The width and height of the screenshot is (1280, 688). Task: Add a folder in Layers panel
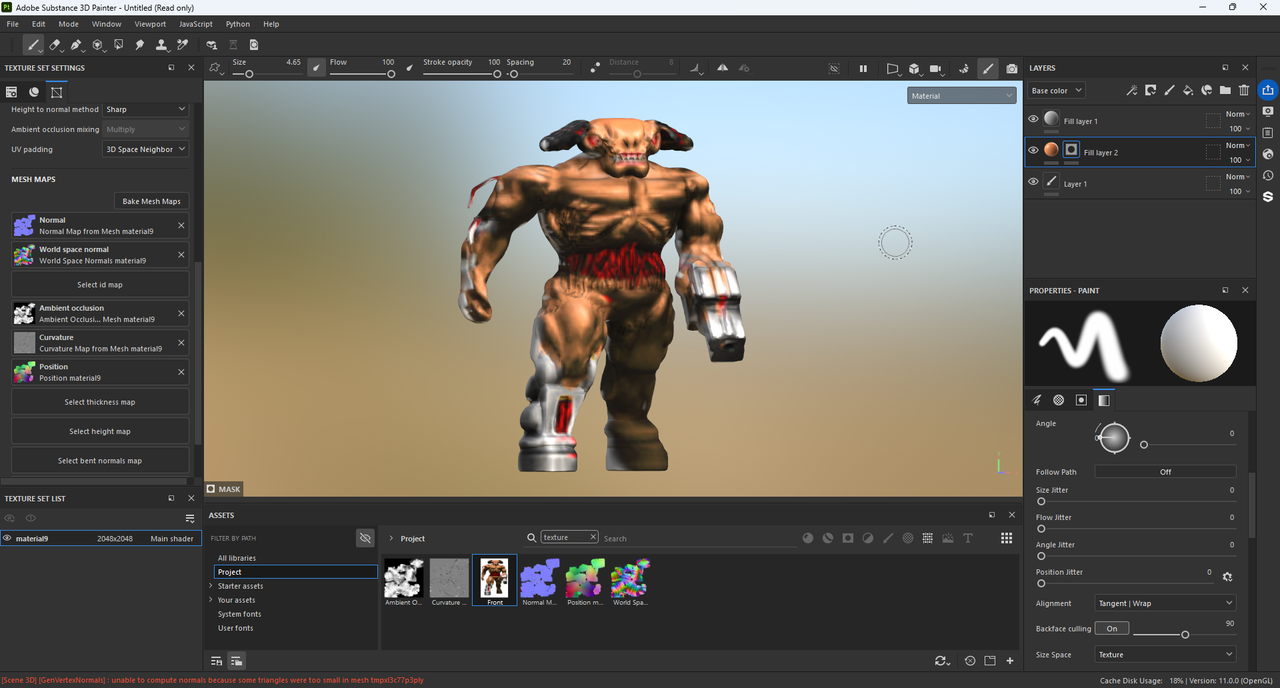point(1225,90)
